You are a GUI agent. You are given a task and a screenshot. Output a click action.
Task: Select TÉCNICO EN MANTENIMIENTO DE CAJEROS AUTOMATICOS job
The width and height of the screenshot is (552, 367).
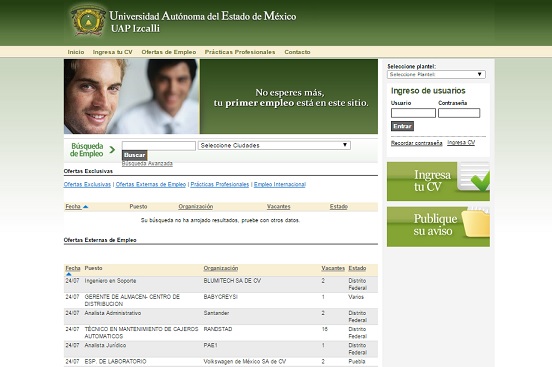pyautogui.click(x=142, y=333)
